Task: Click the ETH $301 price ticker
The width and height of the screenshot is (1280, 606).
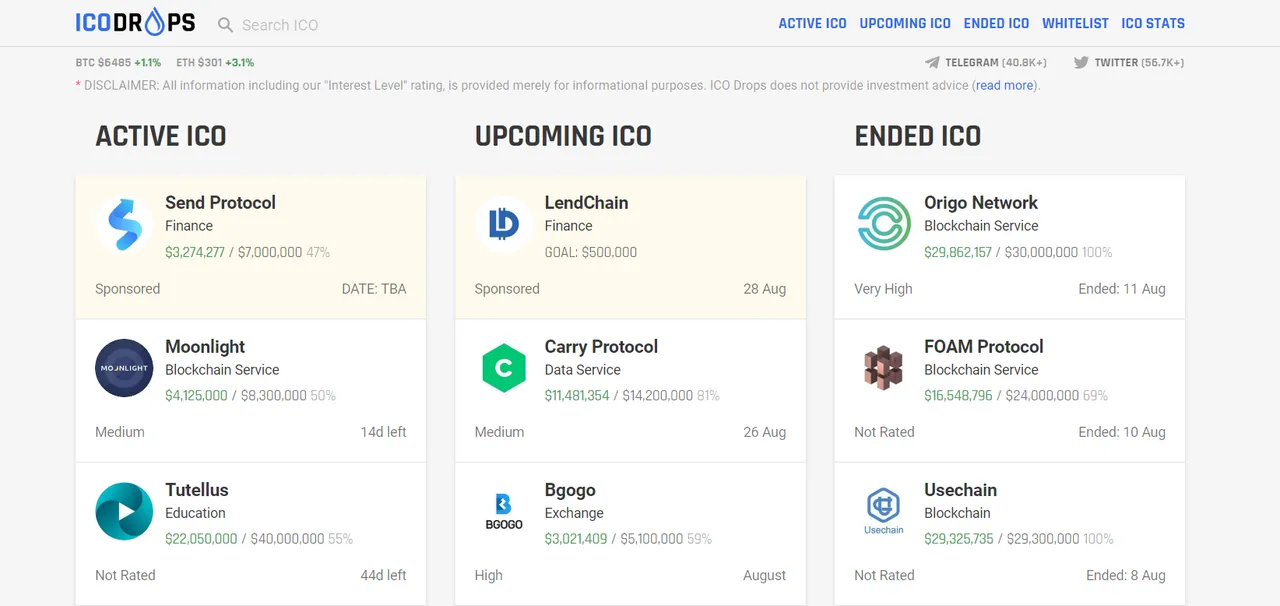Action: click(215, 62)
